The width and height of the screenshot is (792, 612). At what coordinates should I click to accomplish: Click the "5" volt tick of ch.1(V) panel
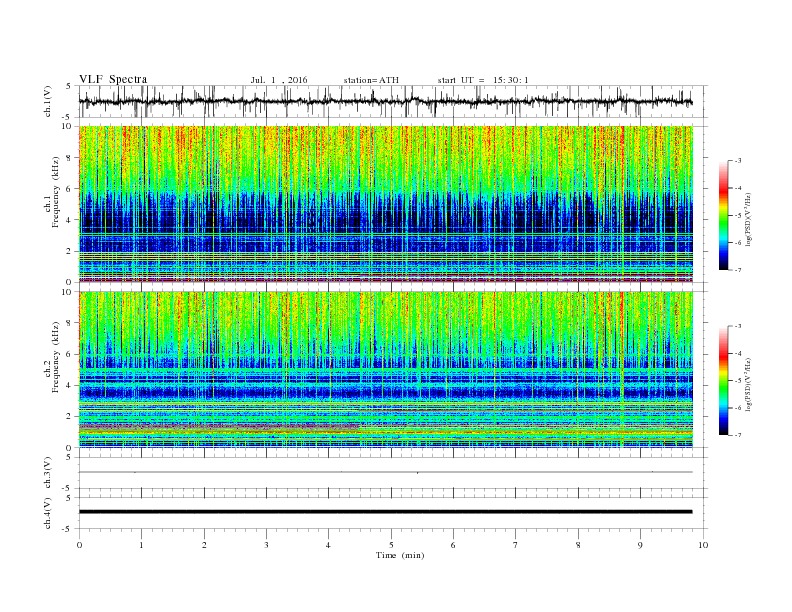point(69,86)
